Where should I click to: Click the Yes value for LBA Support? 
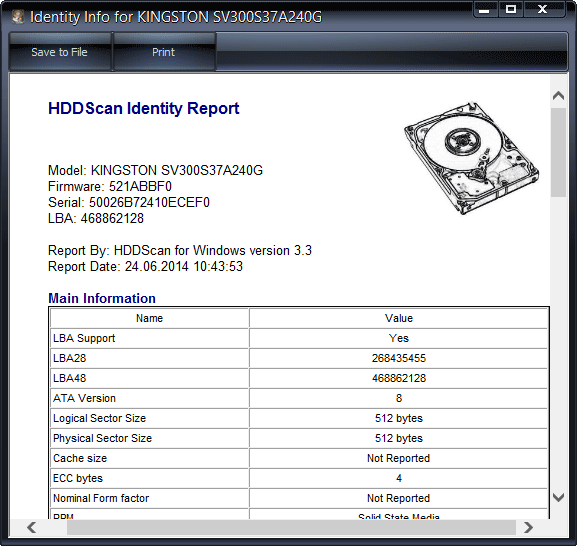[399, 338]
